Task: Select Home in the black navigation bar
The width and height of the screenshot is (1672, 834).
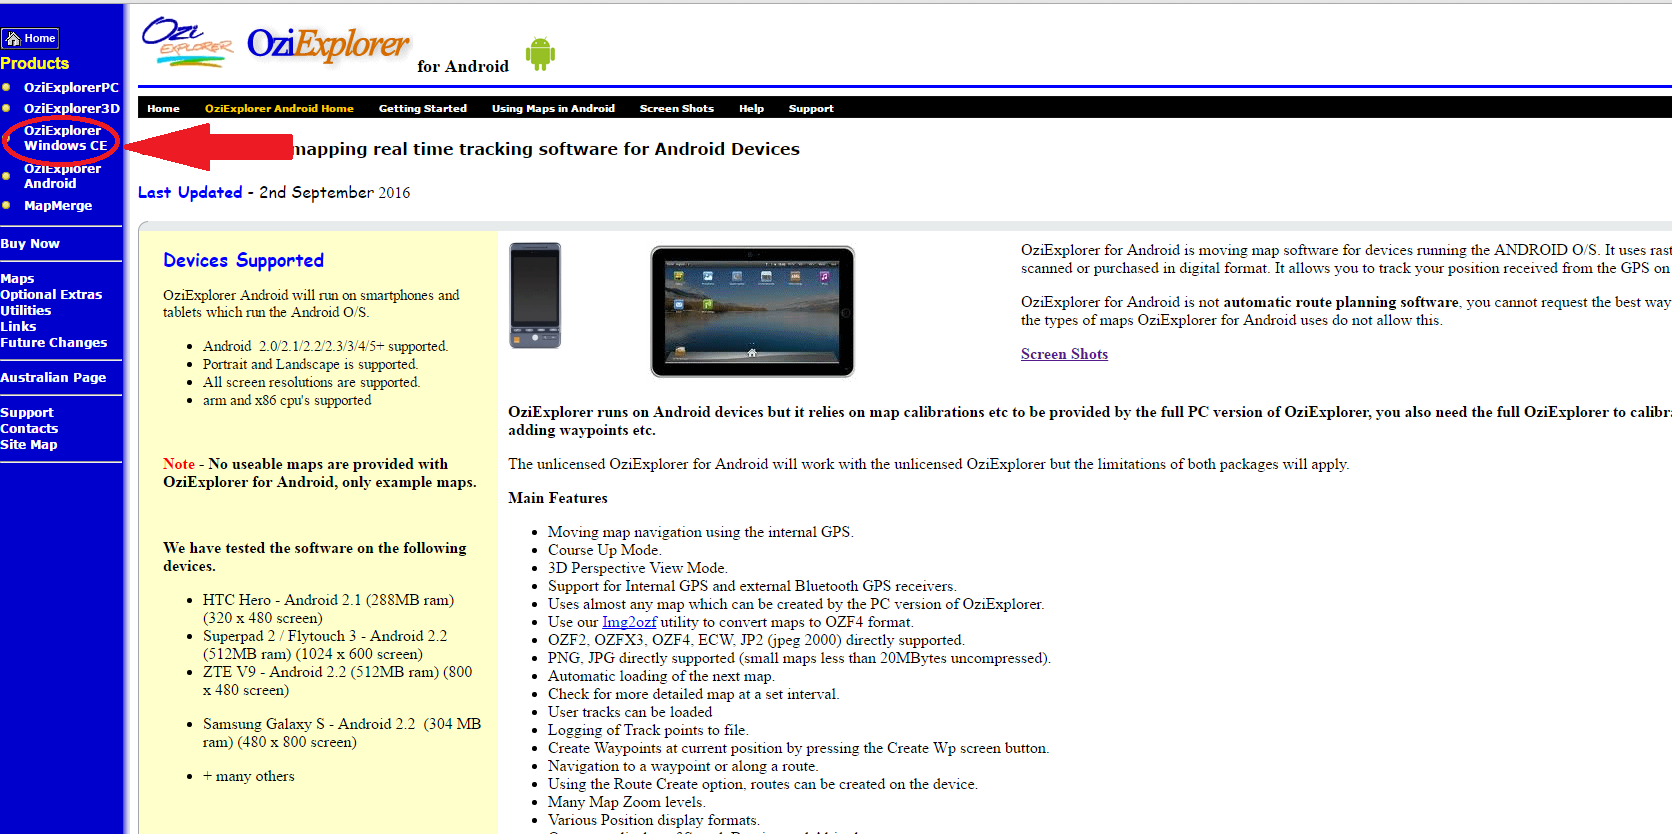Action: point(163,108)
